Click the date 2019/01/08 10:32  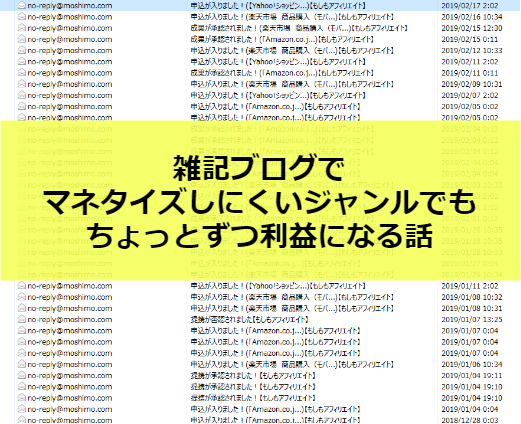pos(472,297)
